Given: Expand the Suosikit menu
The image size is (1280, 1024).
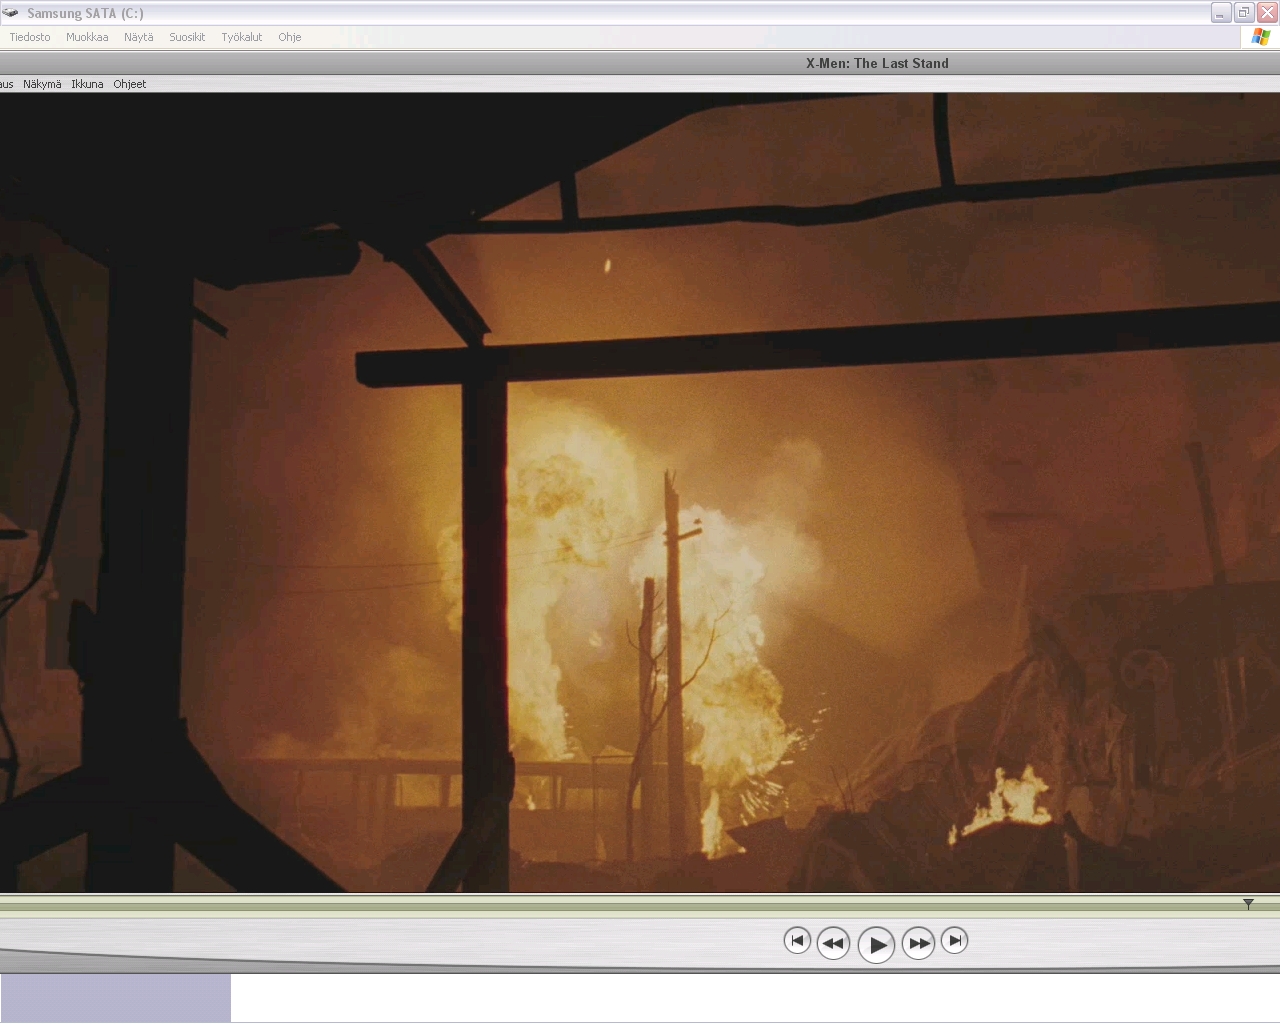Looking at the screenshot, I should [x=187, y=37].
